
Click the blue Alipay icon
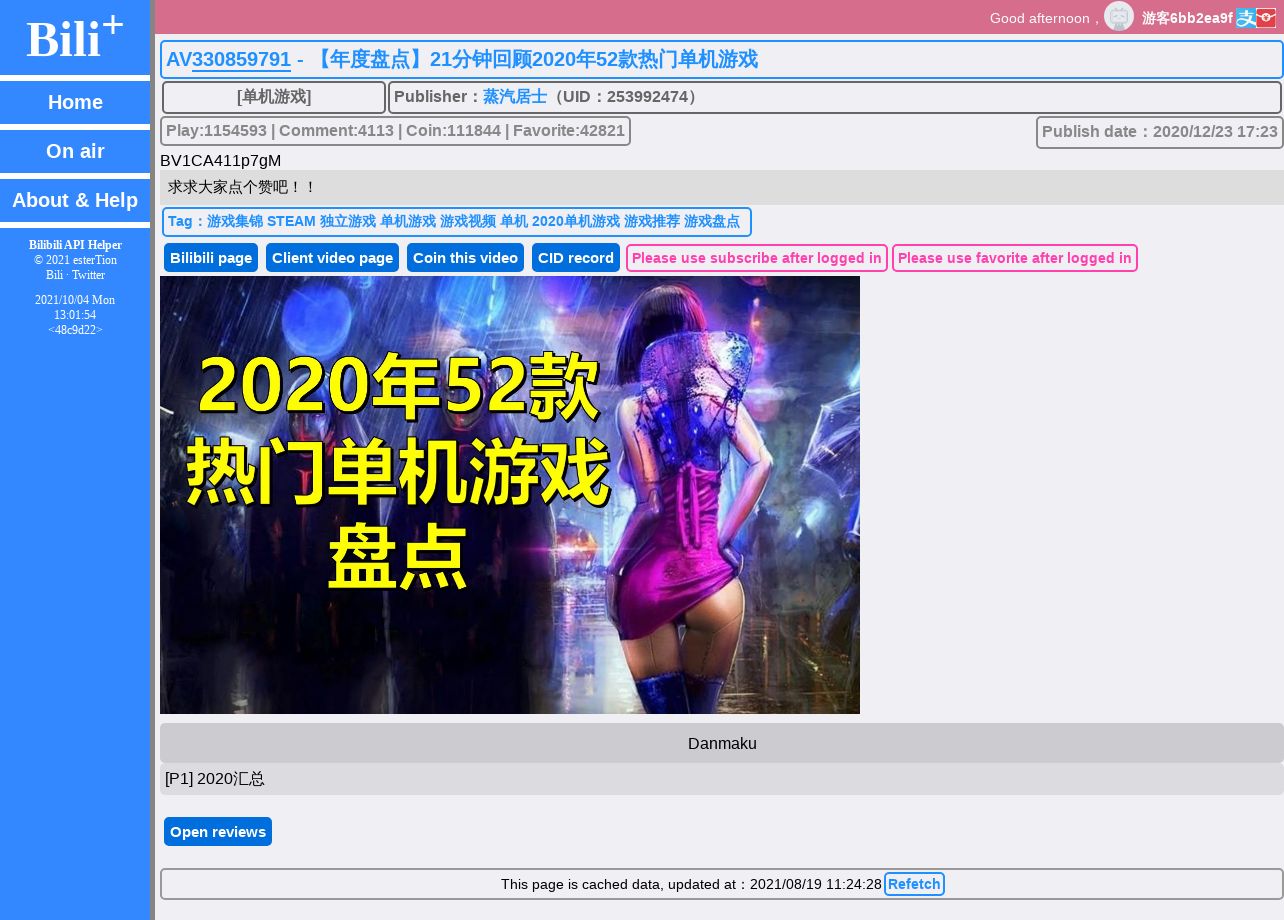tap(1246, 18)
